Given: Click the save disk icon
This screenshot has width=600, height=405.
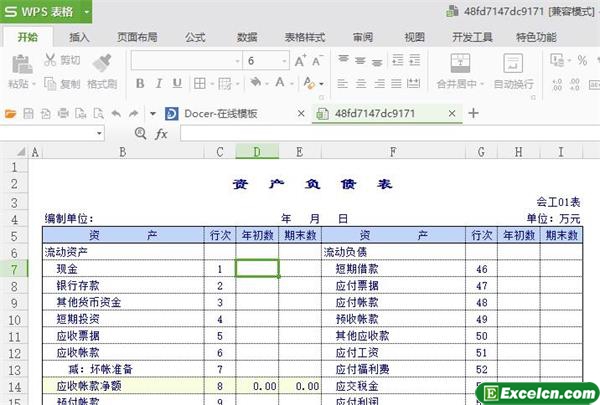Looking at the screenshot, I should 28,114.
